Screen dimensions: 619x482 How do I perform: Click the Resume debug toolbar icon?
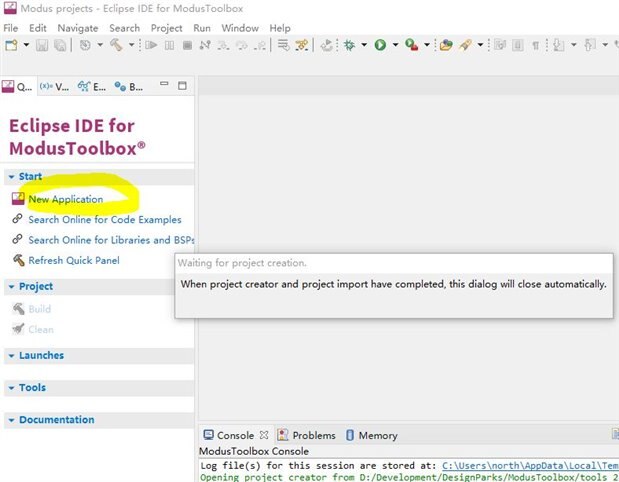pos(151,45)
